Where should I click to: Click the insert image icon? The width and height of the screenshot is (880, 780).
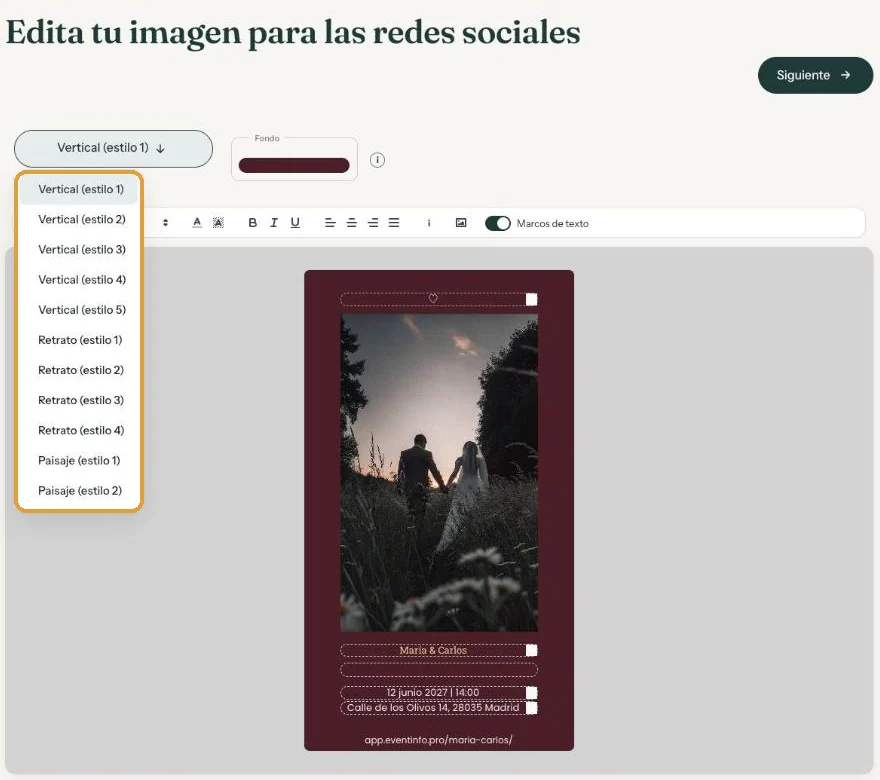(x=461, y=223)
